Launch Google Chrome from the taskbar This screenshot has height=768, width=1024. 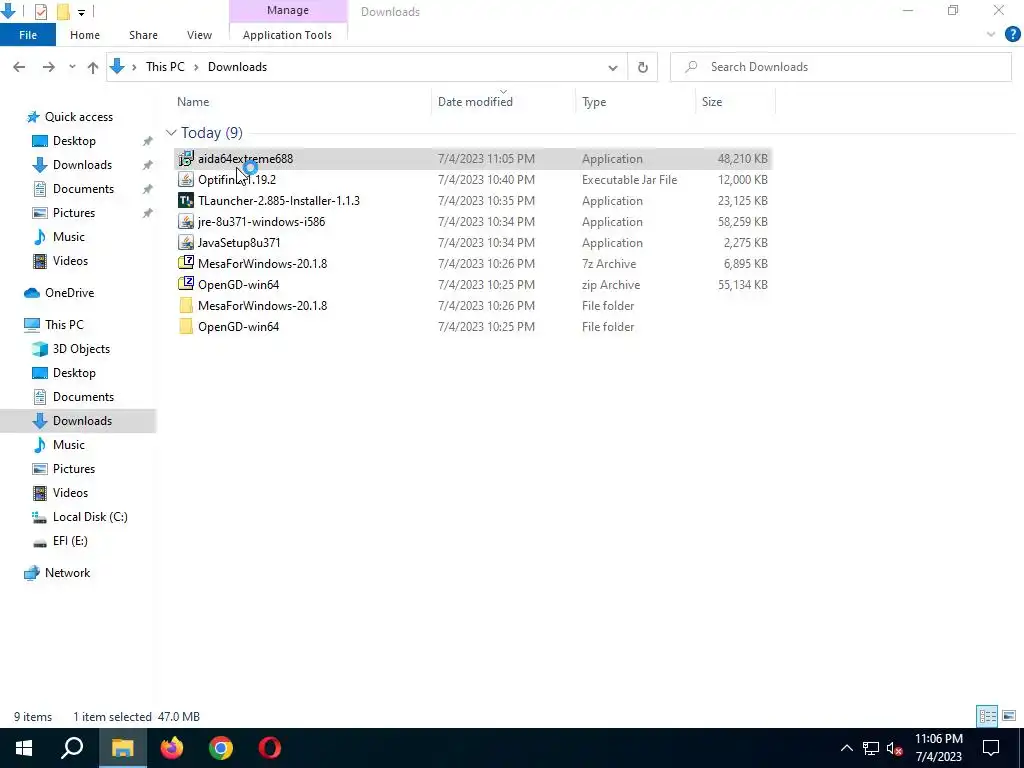[221, 748]
